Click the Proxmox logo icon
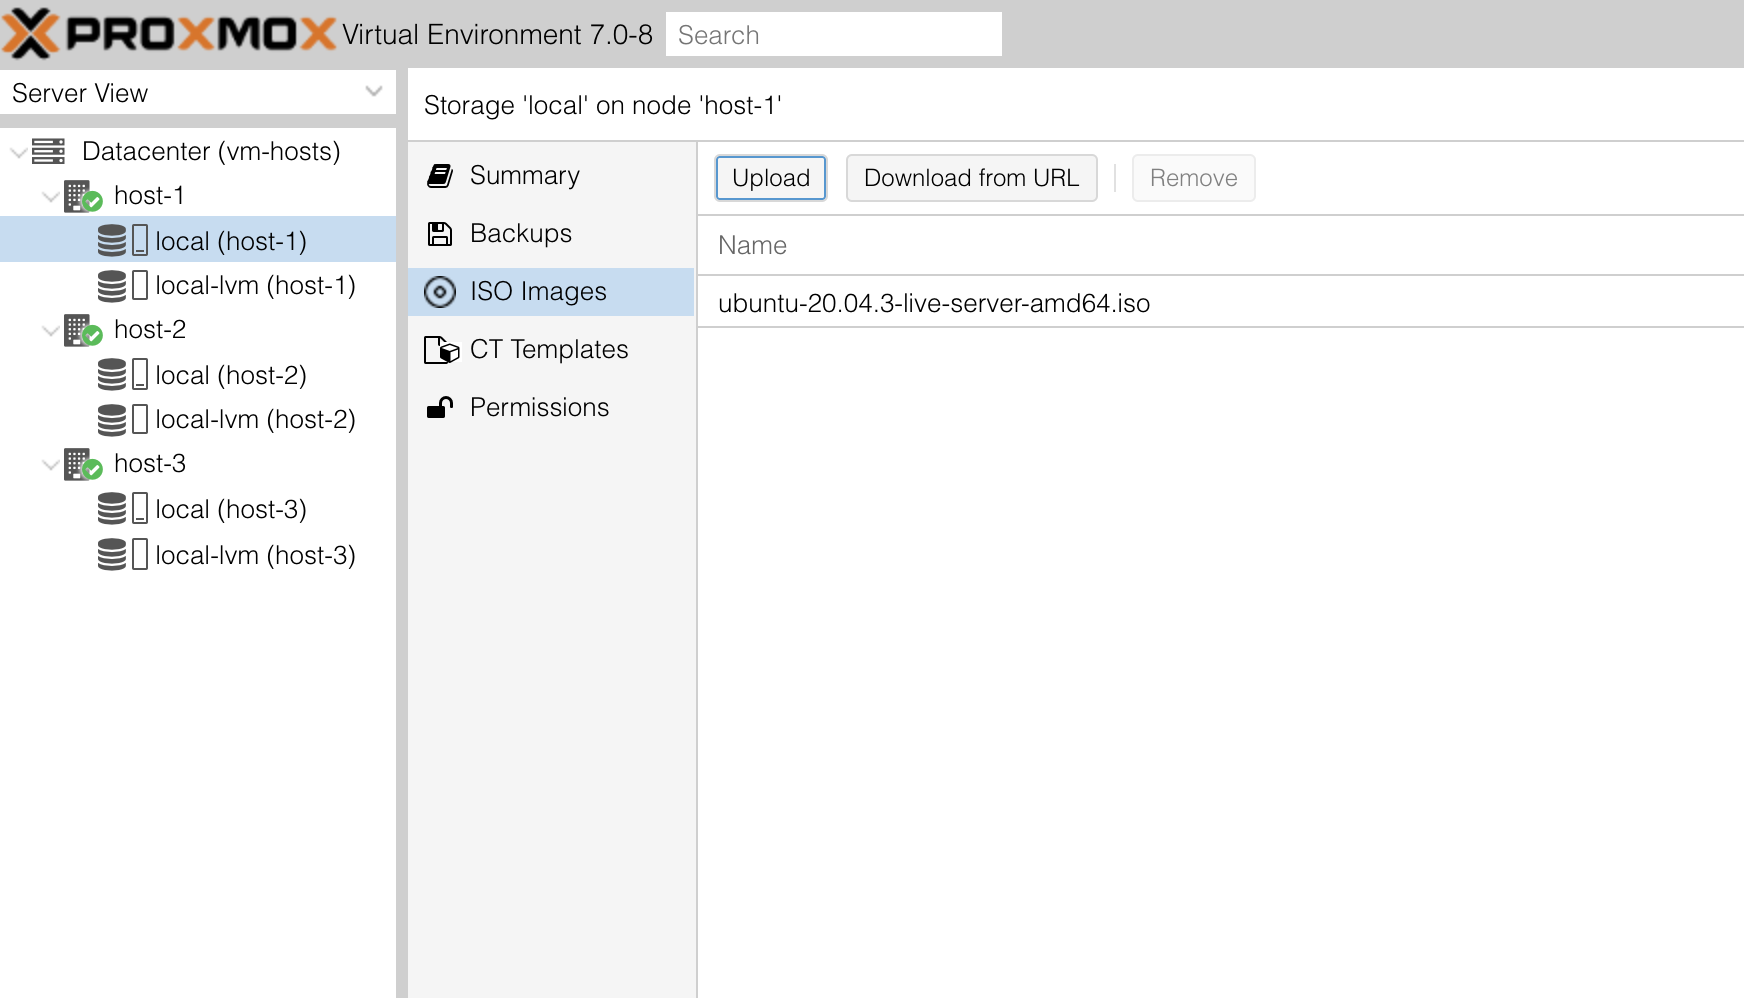1744x998 pixels. pyautogui.click(x=31, y=33)
